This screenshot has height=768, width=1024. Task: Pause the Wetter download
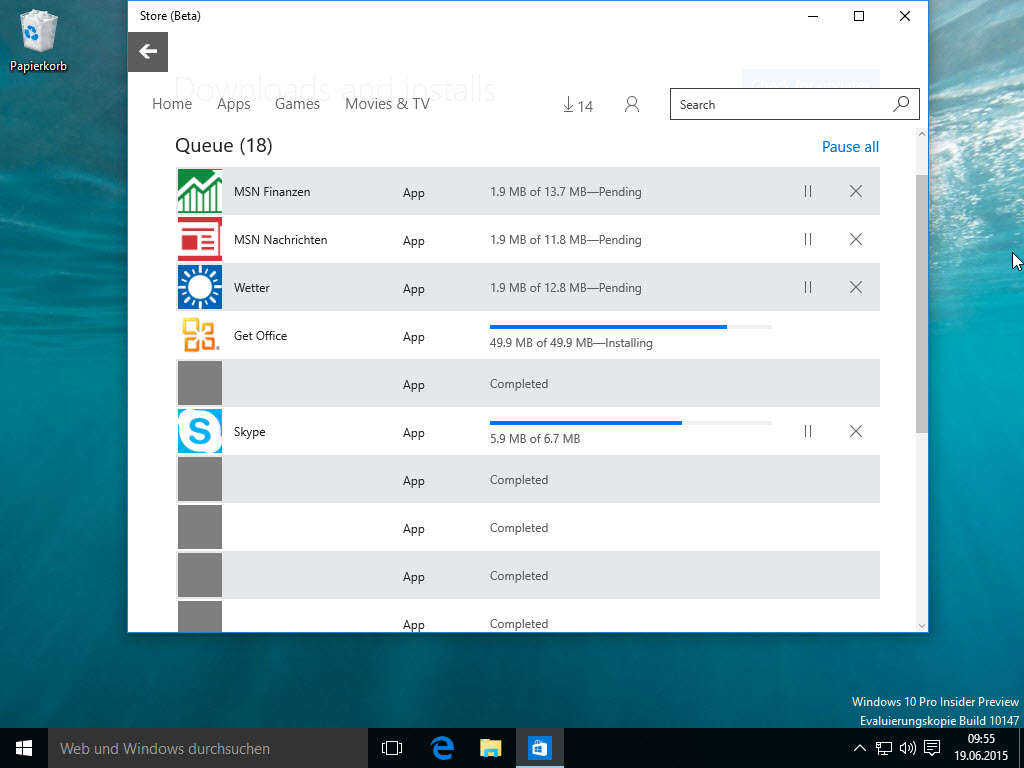click(808, 287)
